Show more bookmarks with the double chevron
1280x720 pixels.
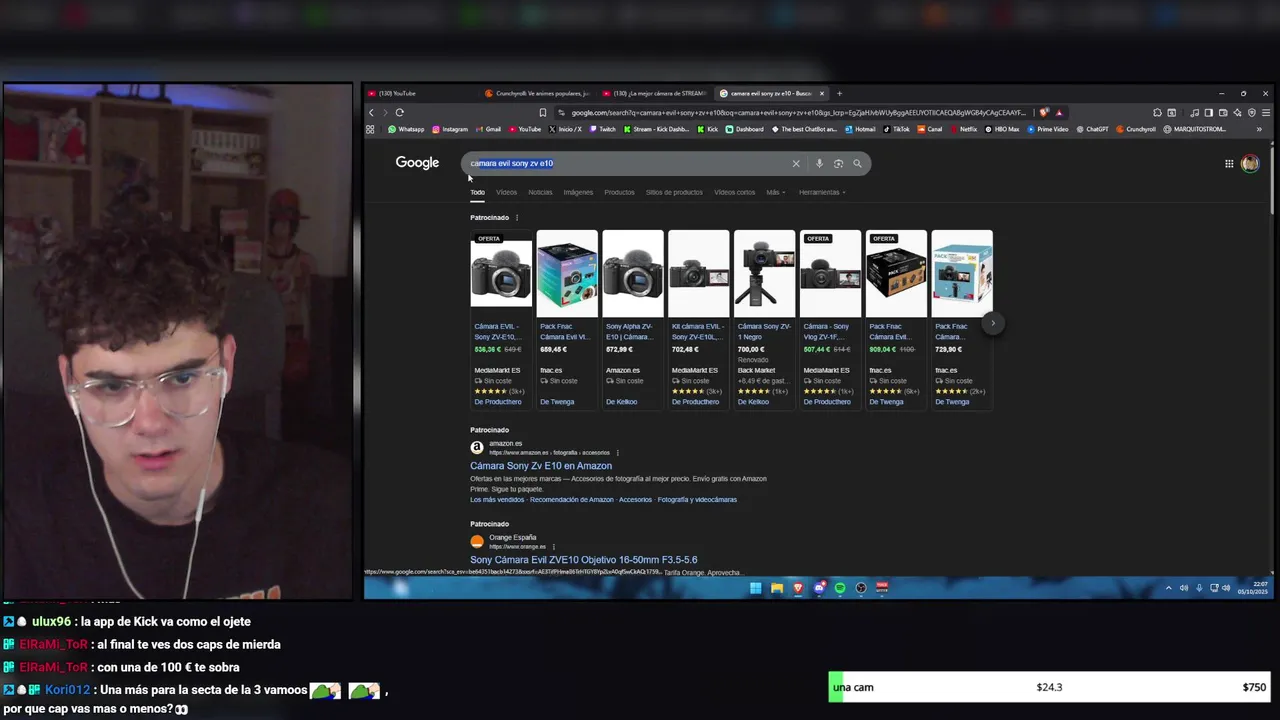1259,129
